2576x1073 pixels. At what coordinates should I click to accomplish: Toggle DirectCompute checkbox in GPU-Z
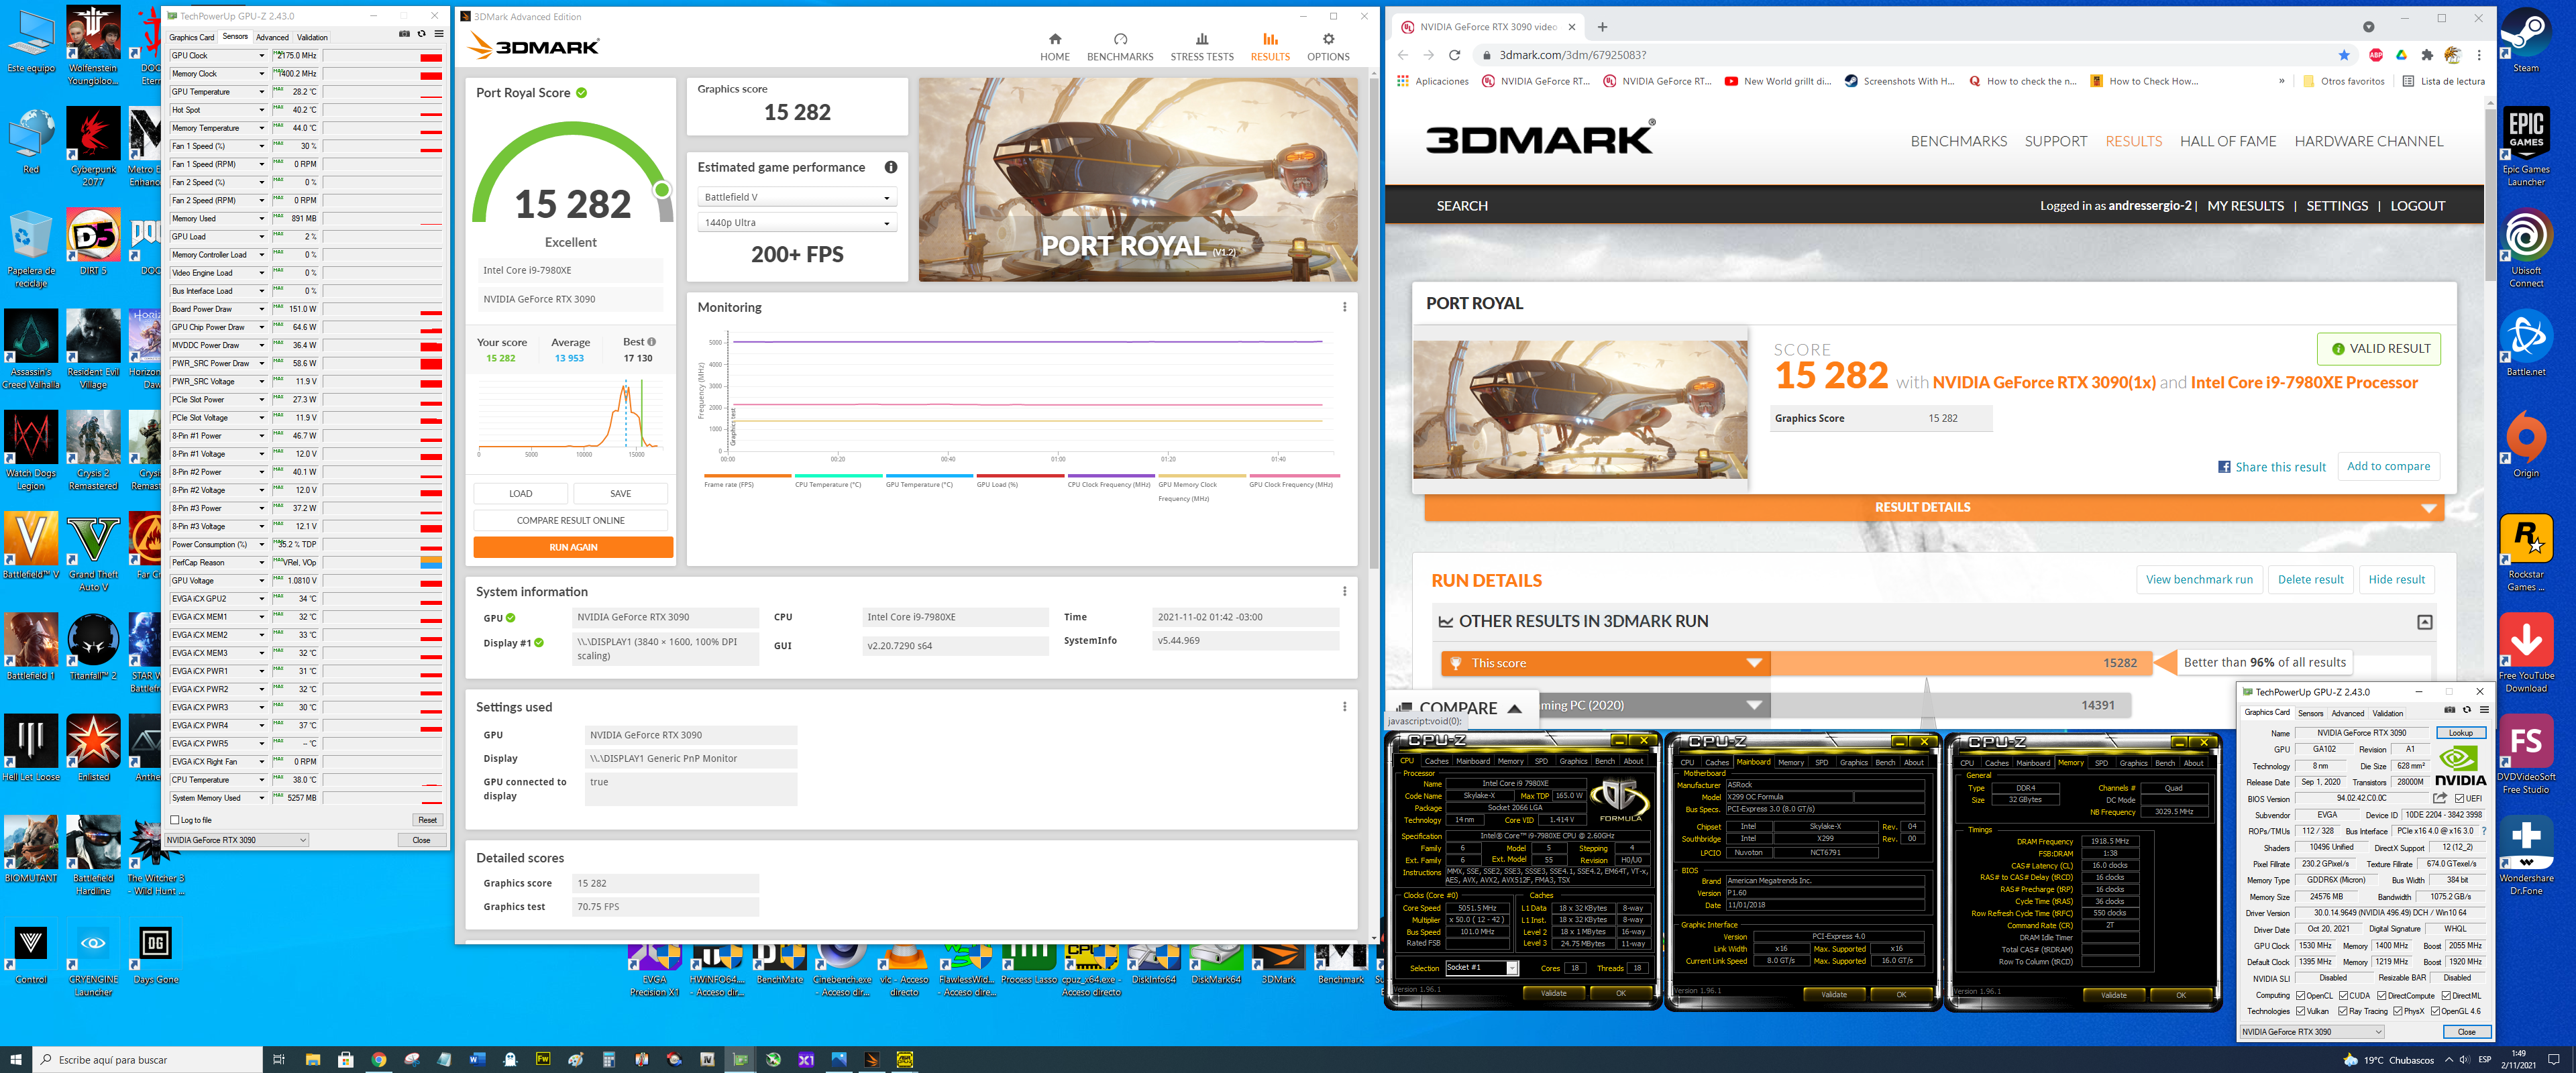(x=2382, y=996)
